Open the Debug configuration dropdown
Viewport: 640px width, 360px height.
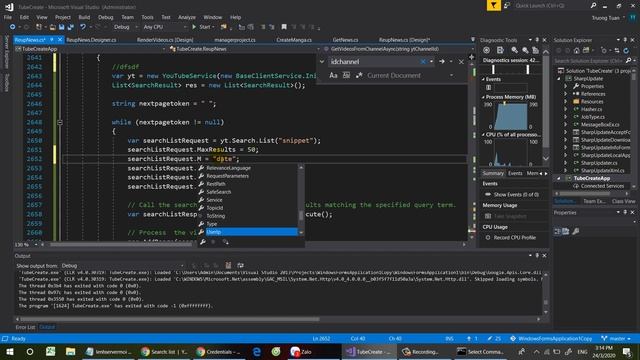pos(136,27)
